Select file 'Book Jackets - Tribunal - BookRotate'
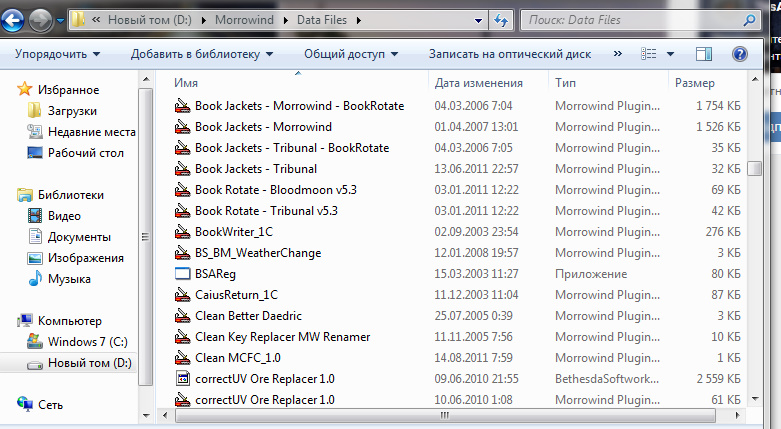 [292, 147]
